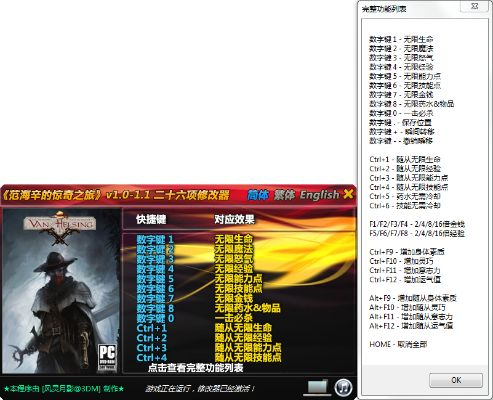Click Ctrl+F11 - 增加意志力 in the dialog
The image size is (493, 400).
(405, 270)
